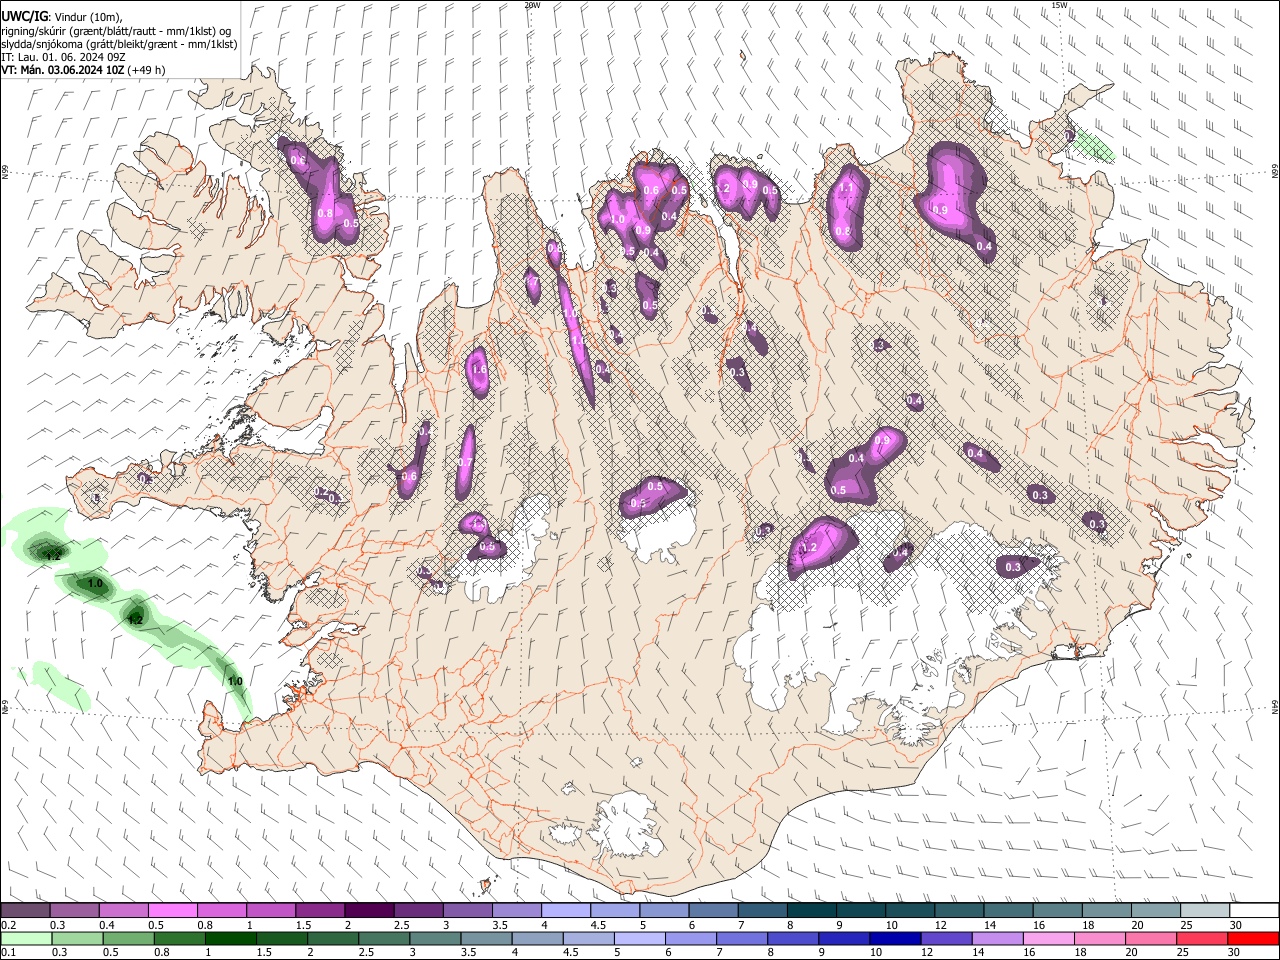Select top-row swatch between 4 and 4.5
This screenshot has width=1280, height=960.
[565, 911]
